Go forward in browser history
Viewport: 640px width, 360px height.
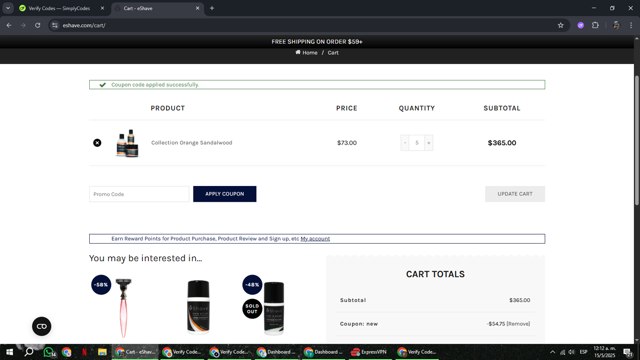(x=23, y=25)
